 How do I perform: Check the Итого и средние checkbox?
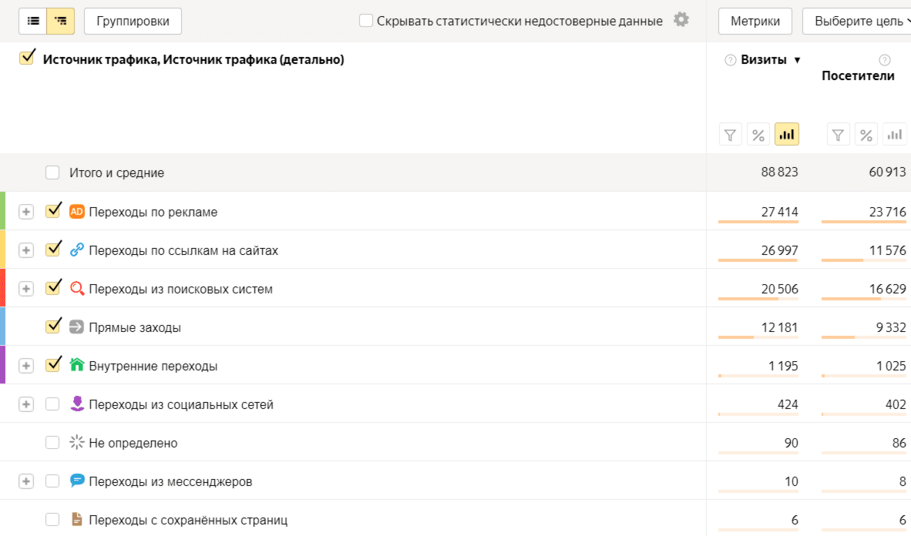52,172
